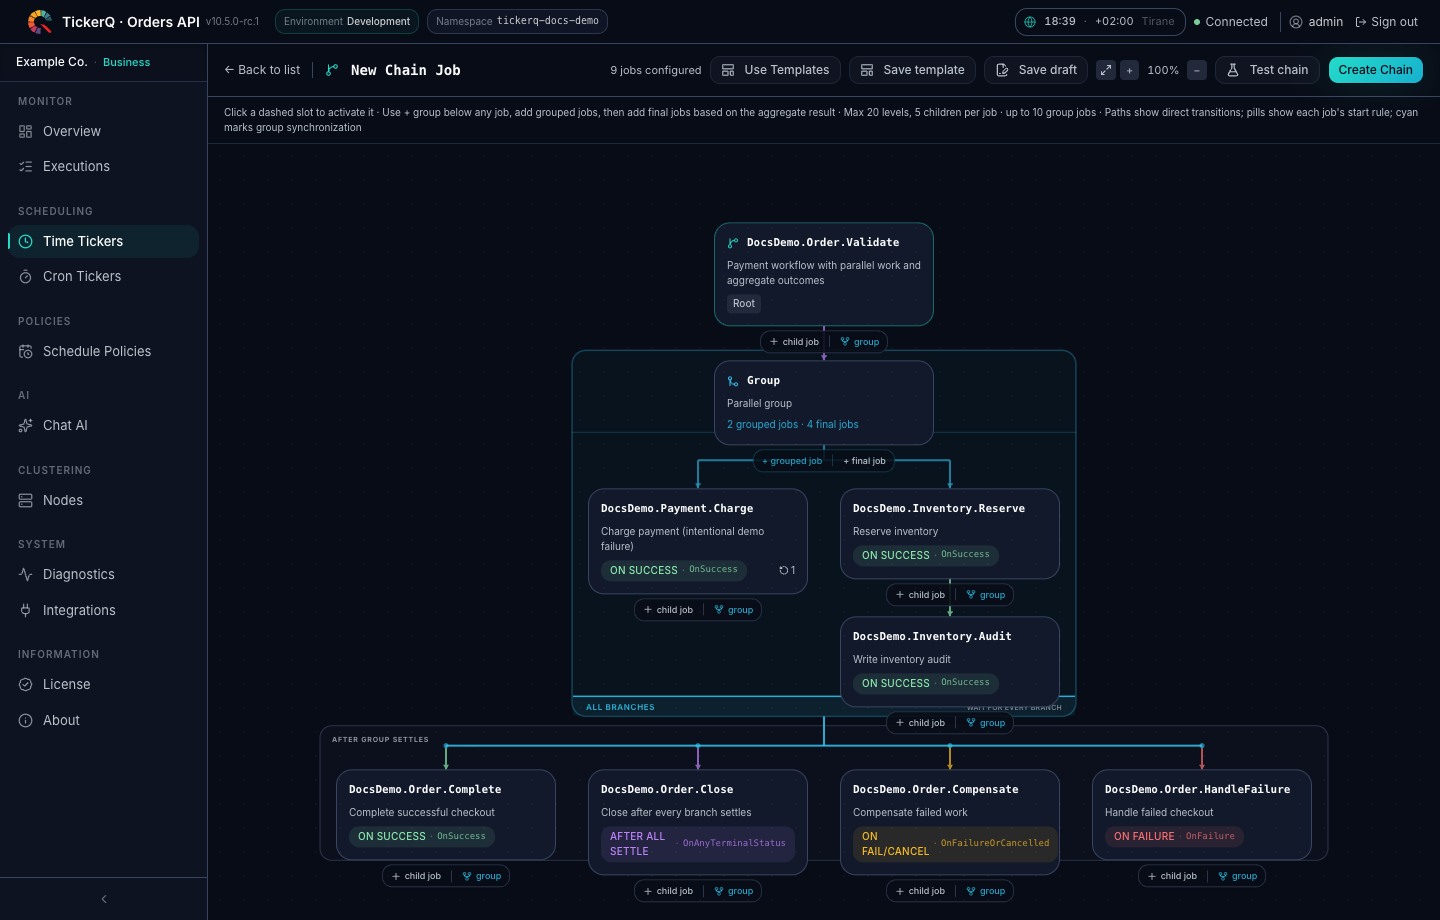Select Cron Tickers in the sidebar
The width and height of the screenshot is (1440, 920).
(104, 276)
